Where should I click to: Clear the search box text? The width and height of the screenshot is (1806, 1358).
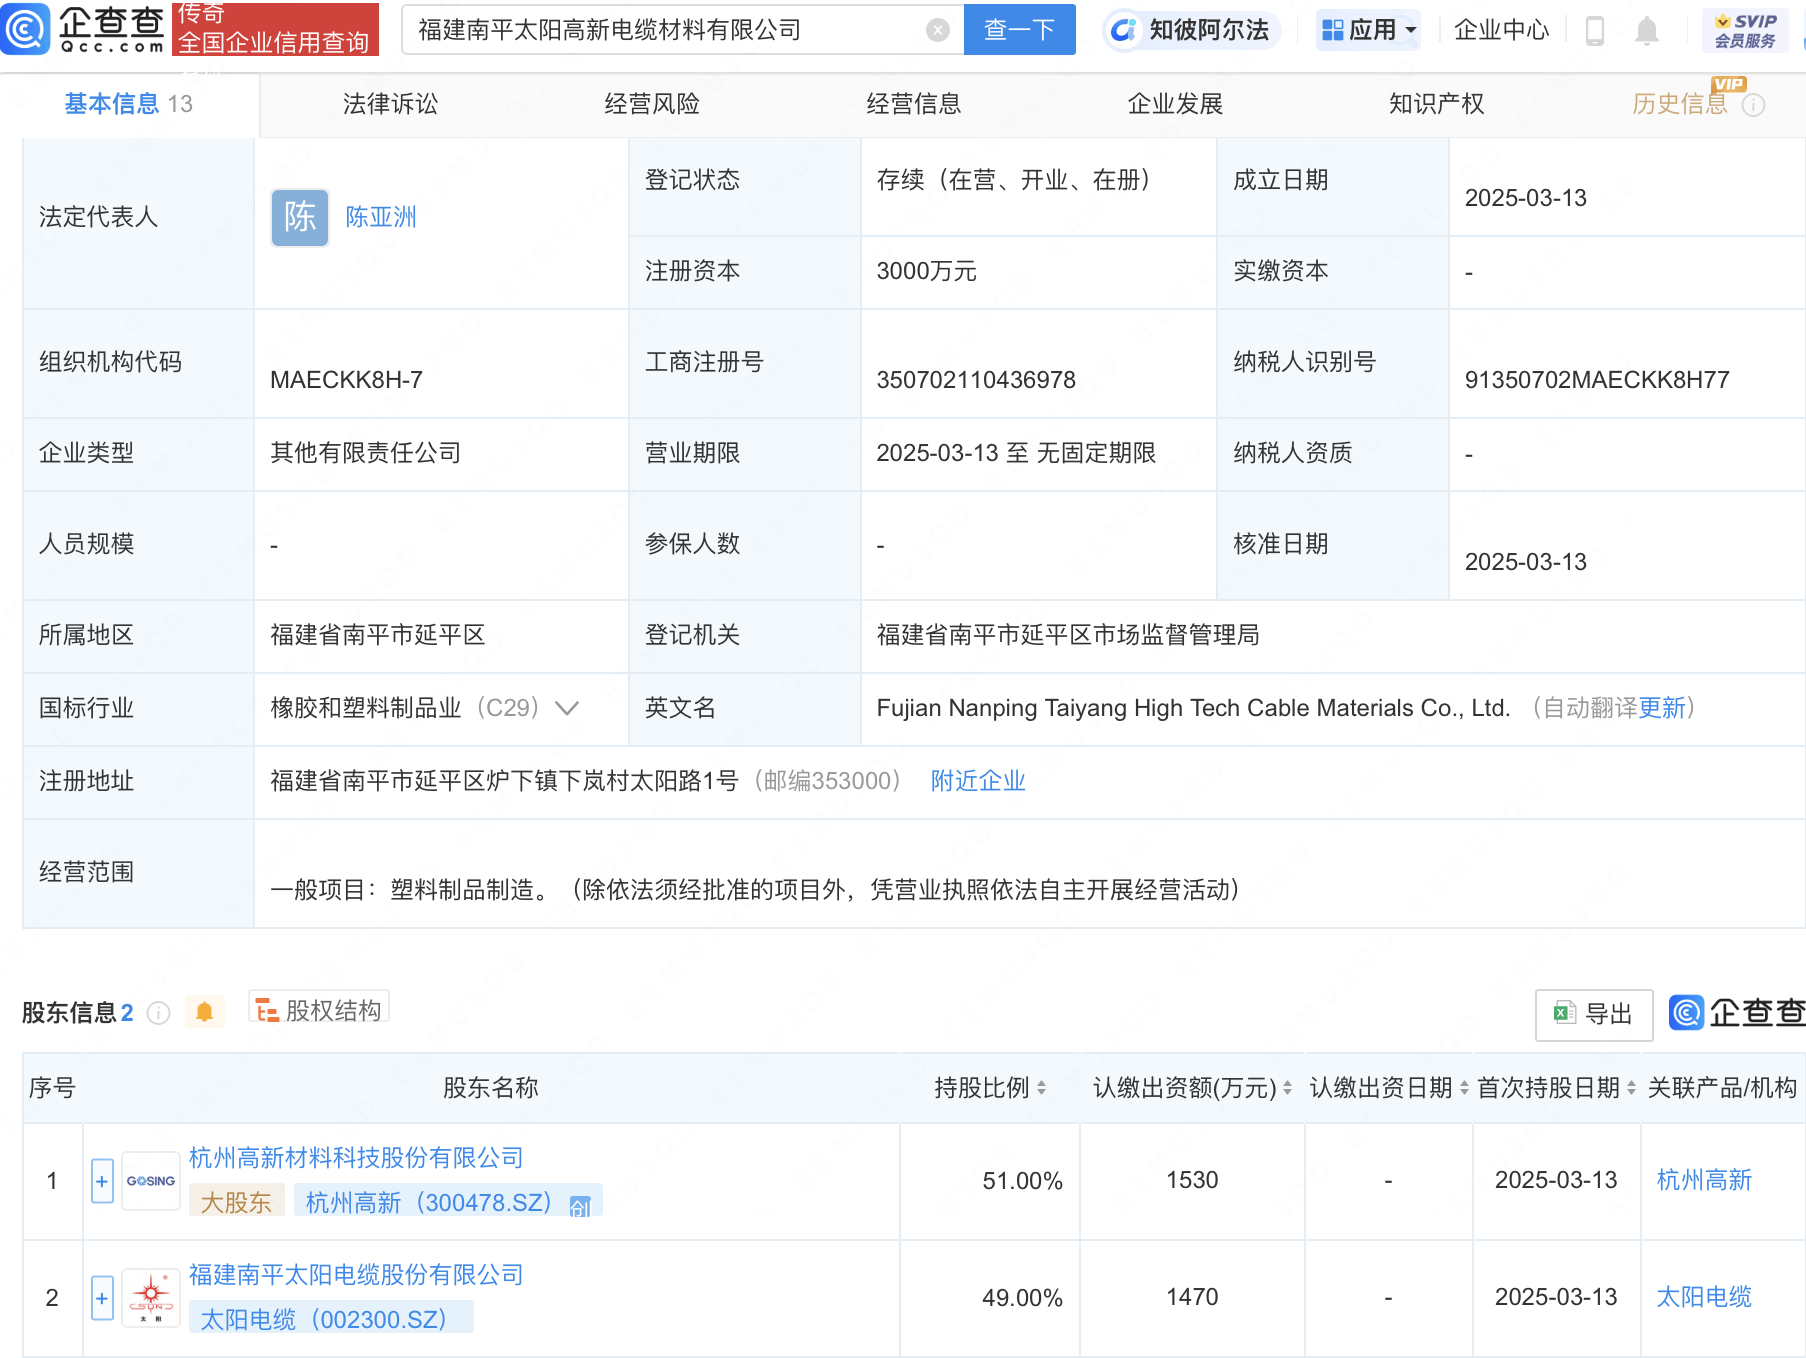click(x=937, y=30)
